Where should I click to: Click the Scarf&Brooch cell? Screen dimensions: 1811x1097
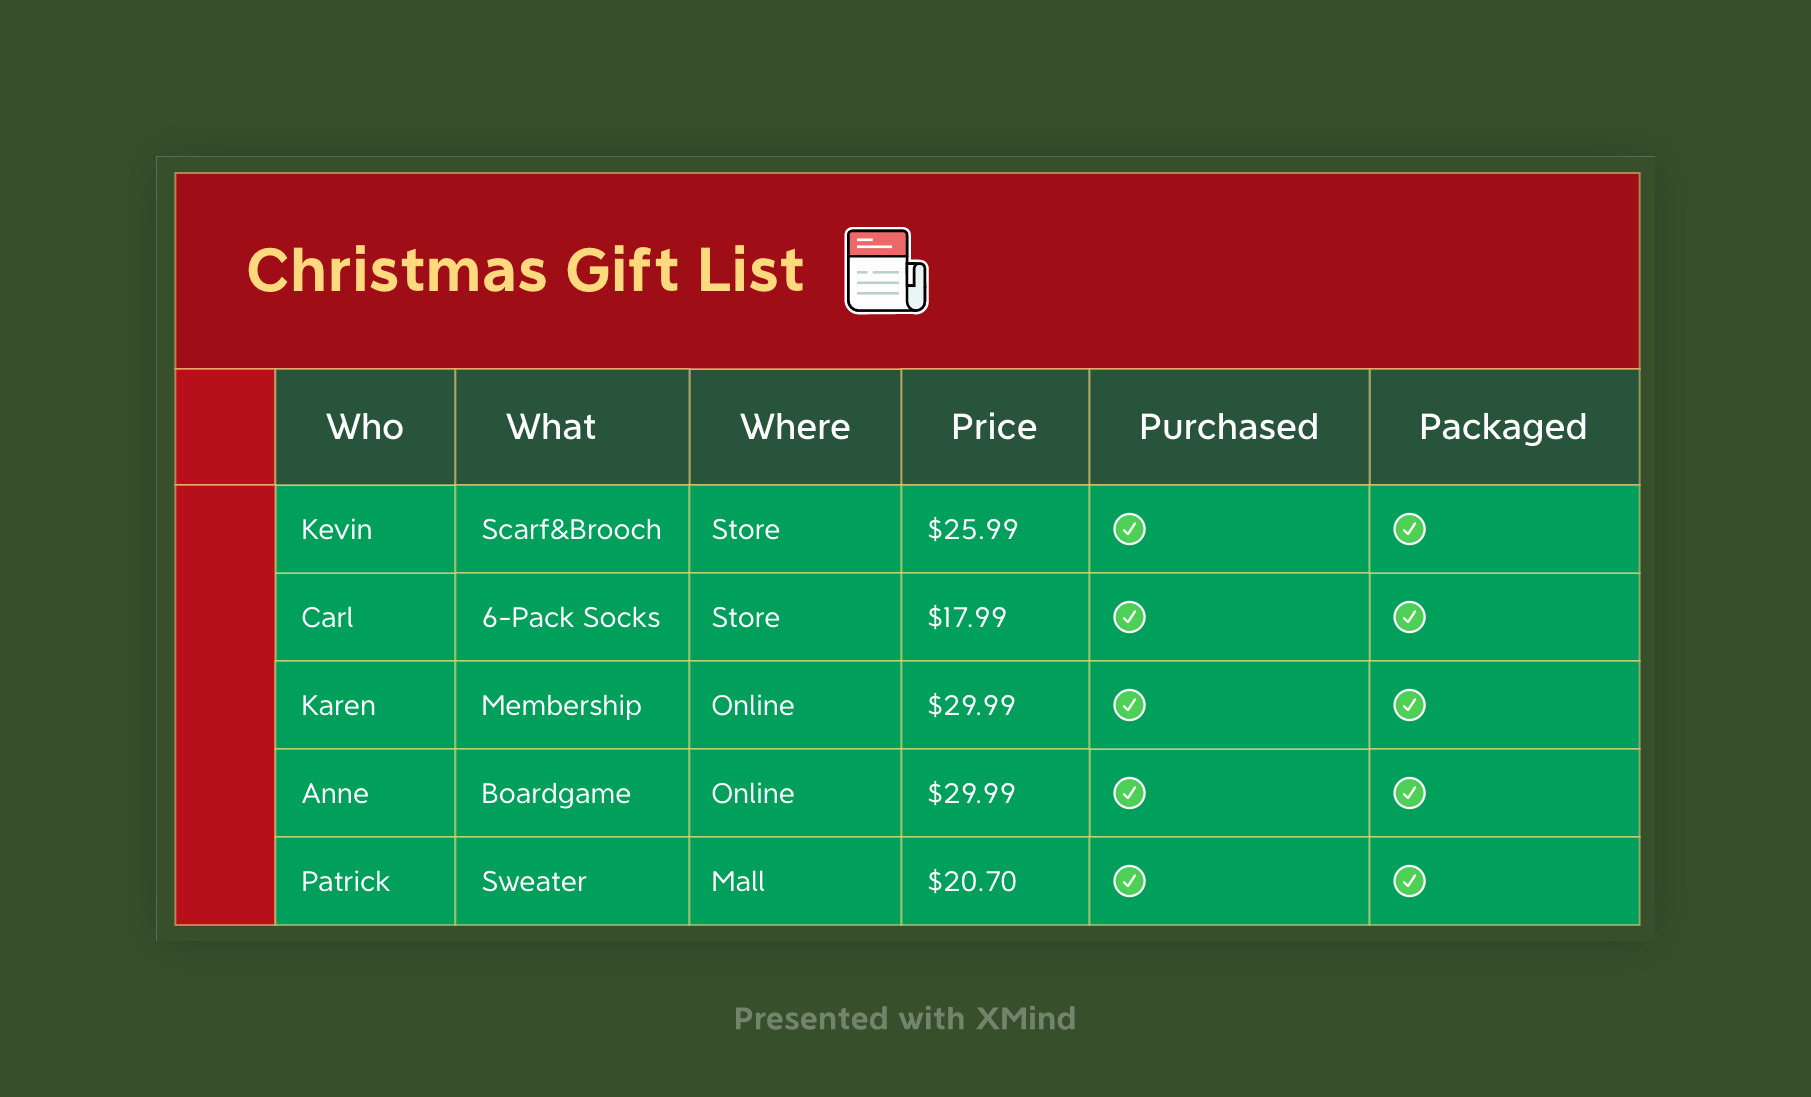click(x=572, y=529)
